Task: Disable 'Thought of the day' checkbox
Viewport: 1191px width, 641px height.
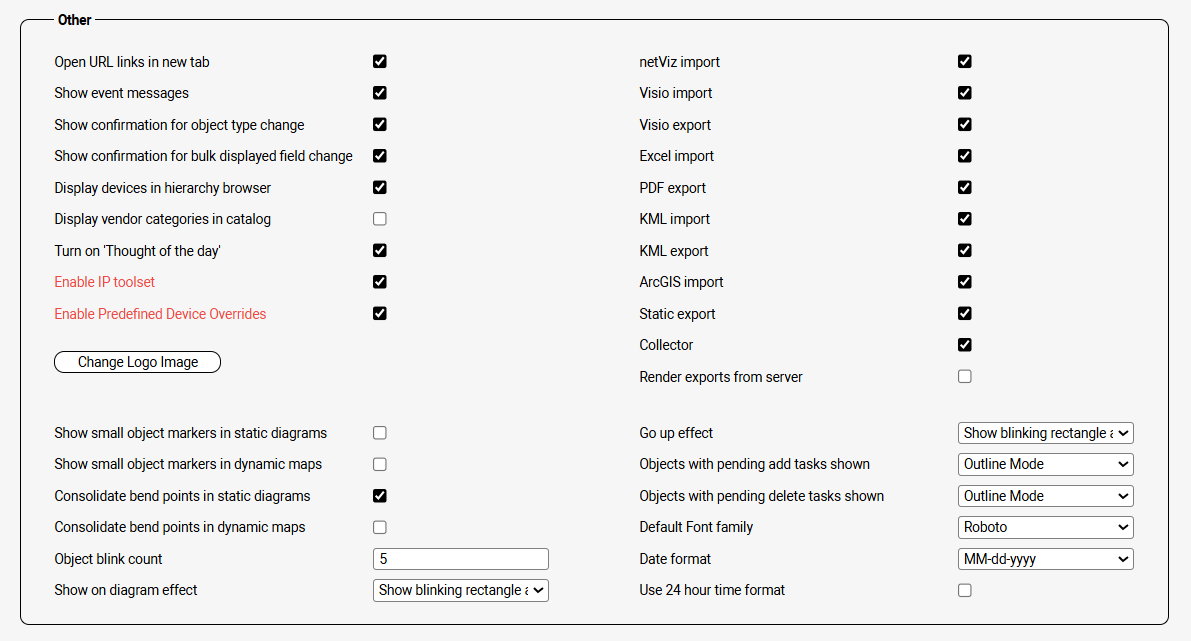Action: (380, 250)
